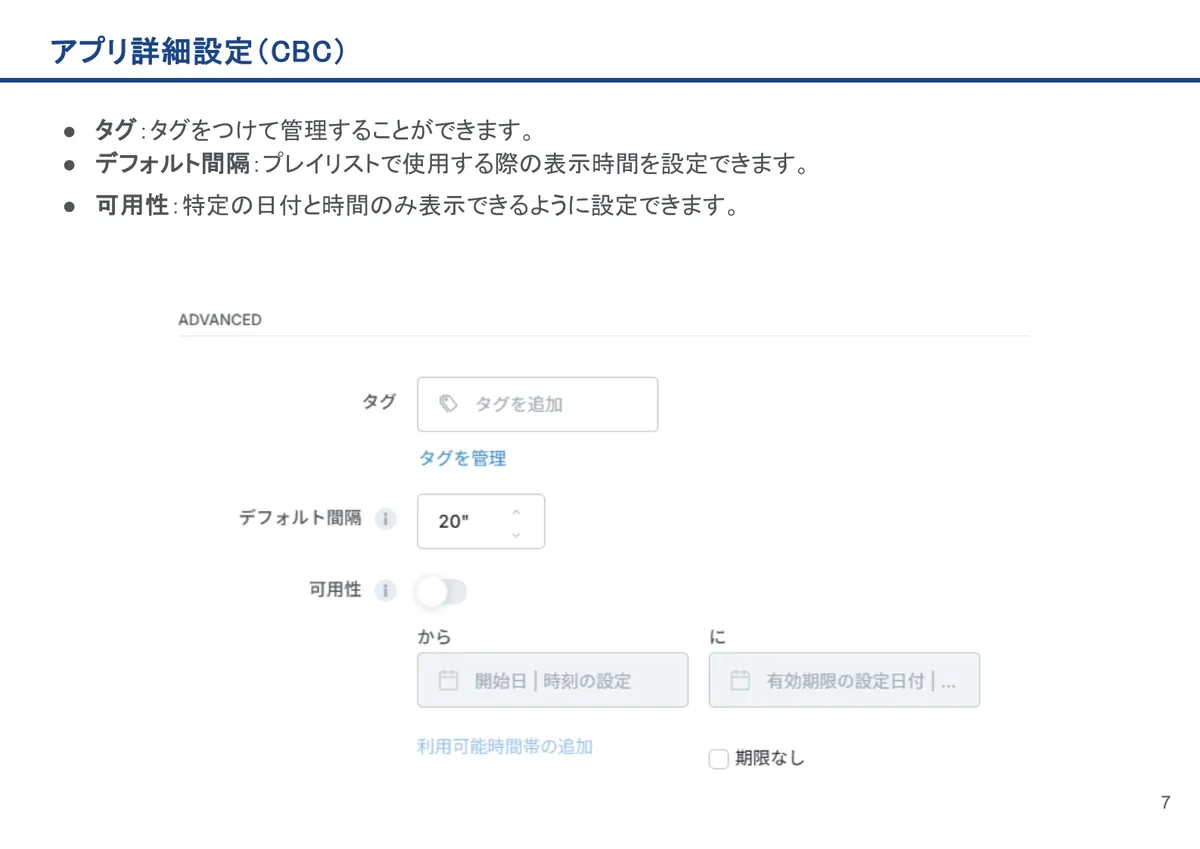Check the 期限なし checkbox
Image resolution: width=1200 pixels, height=849 pixels.
pyautogui.click(x=718, y=759)
